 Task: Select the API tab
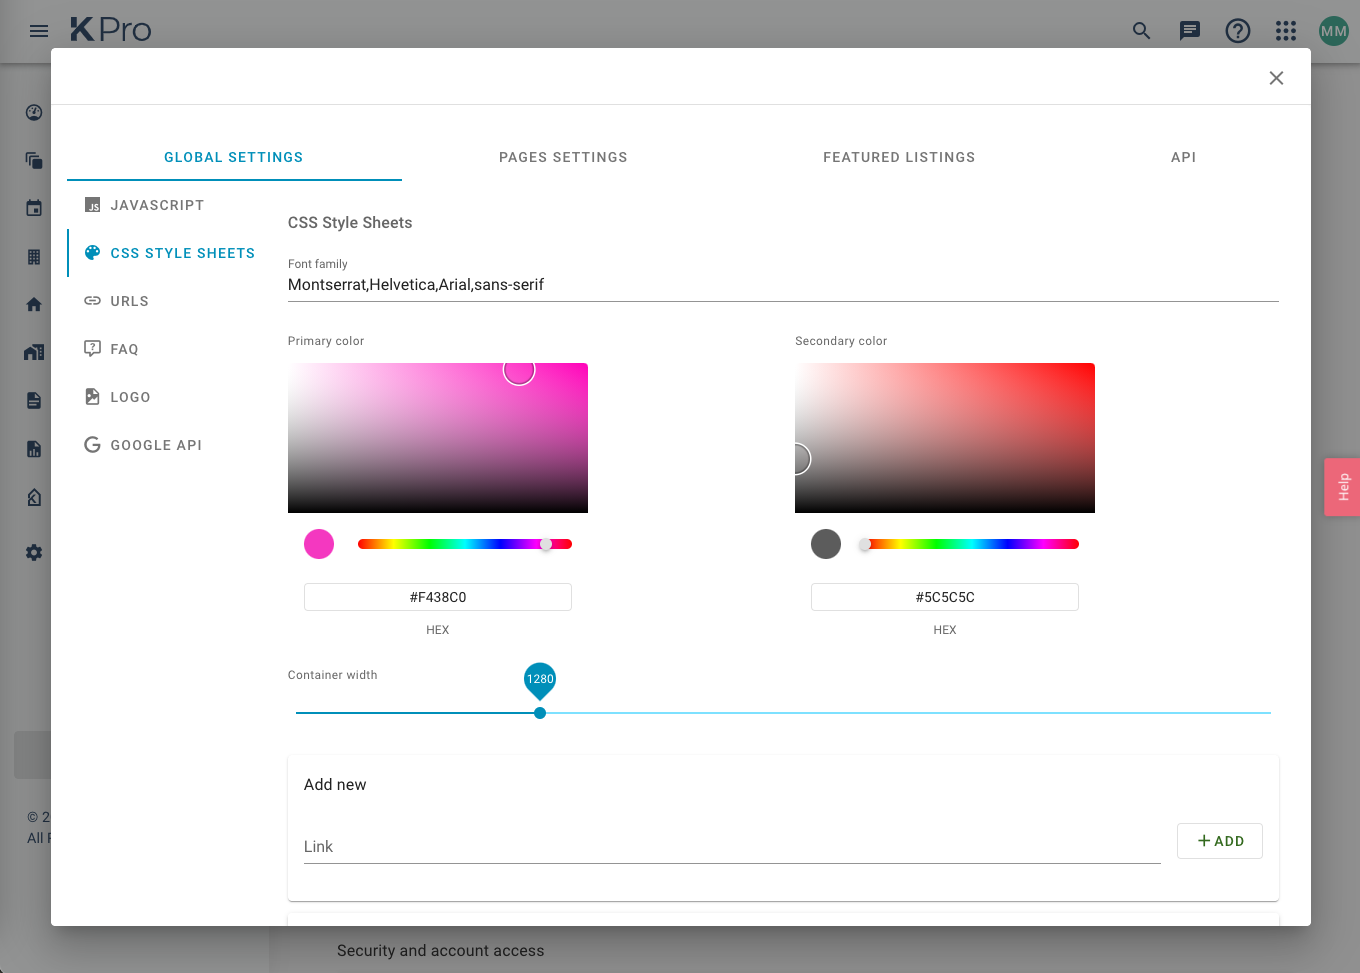pyautogui.click(x=1183, y=157)
